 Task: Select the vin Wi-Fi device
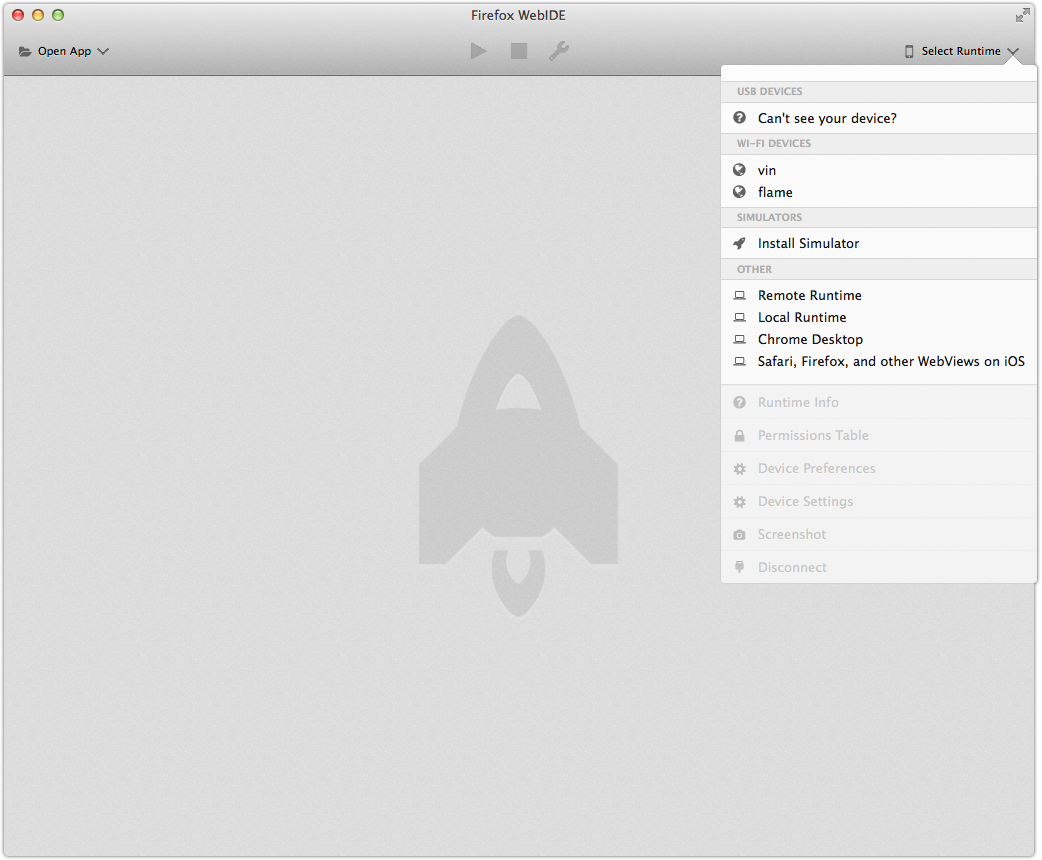click(x=879, y=170)
